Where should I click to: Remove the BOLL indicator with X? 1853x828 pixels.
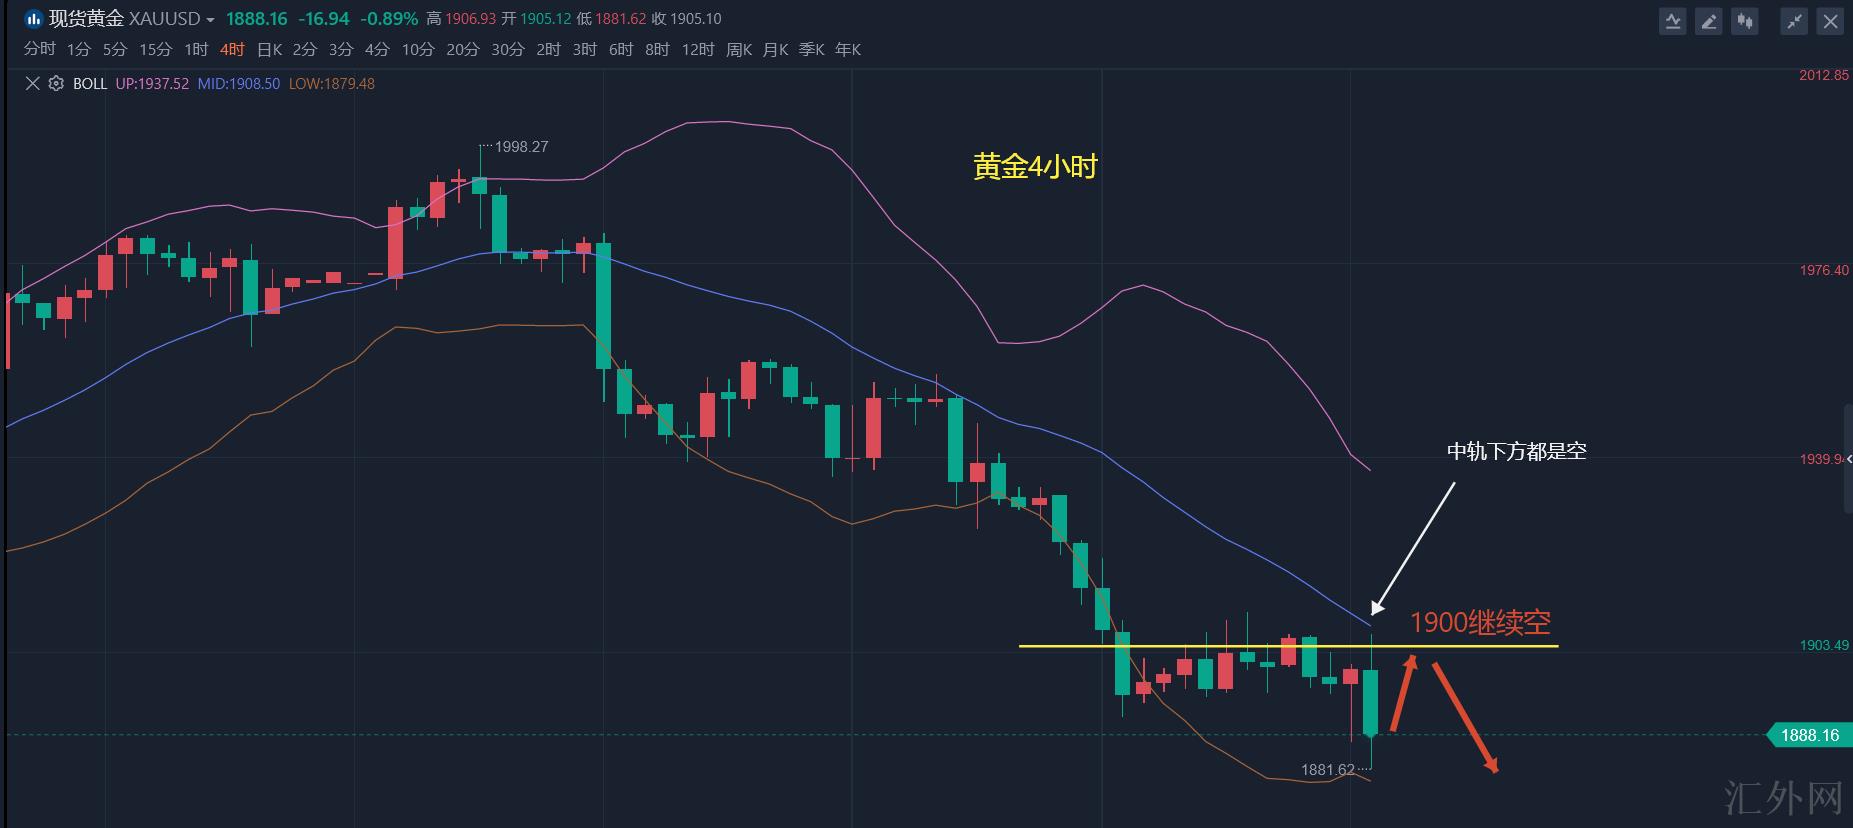[x=32, y=84]
